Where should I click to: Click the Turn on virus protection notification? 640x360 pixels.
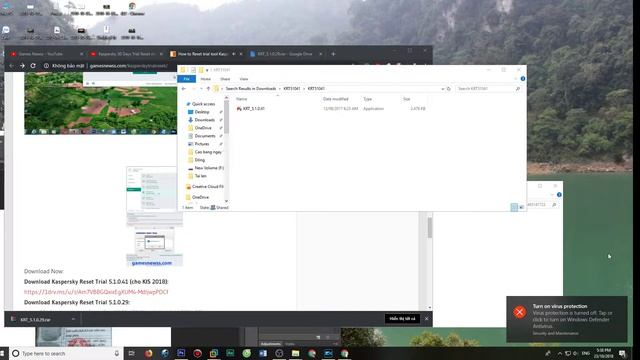(567, 319)
